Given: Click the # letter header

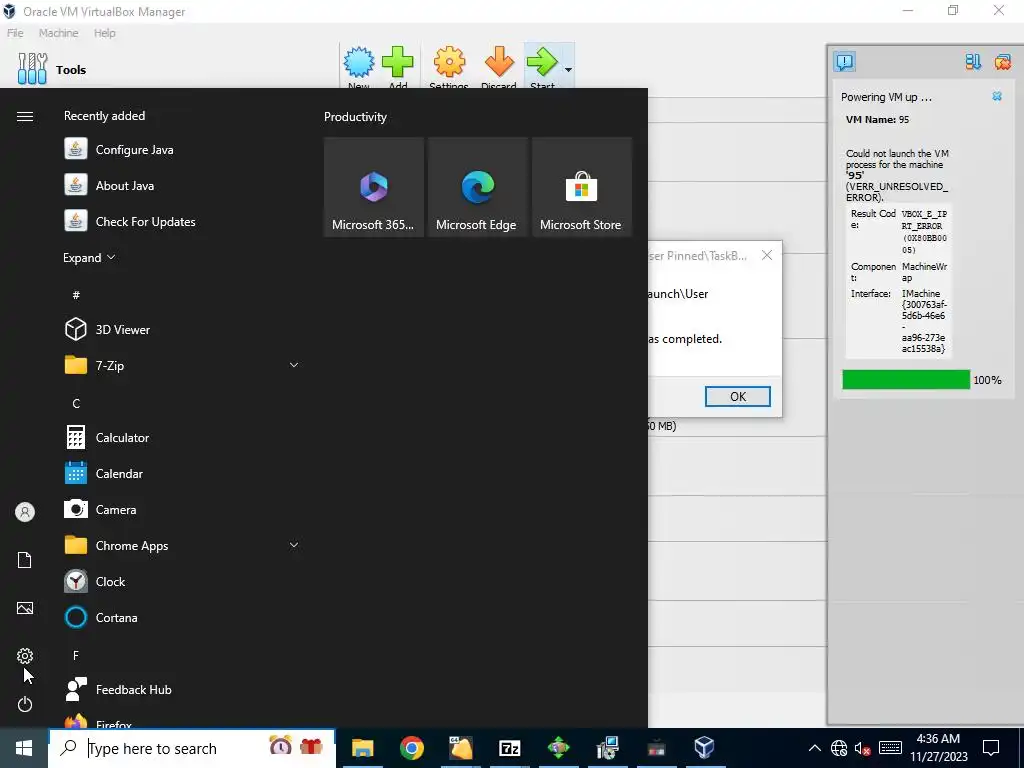Looking at the screenshot, I should (76, 295).
